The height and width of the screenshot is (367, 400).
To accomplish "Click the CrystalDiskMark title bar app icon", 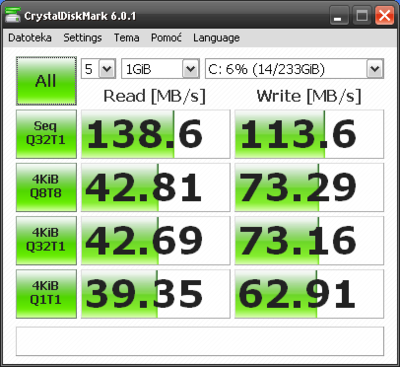I will (12, 15).
